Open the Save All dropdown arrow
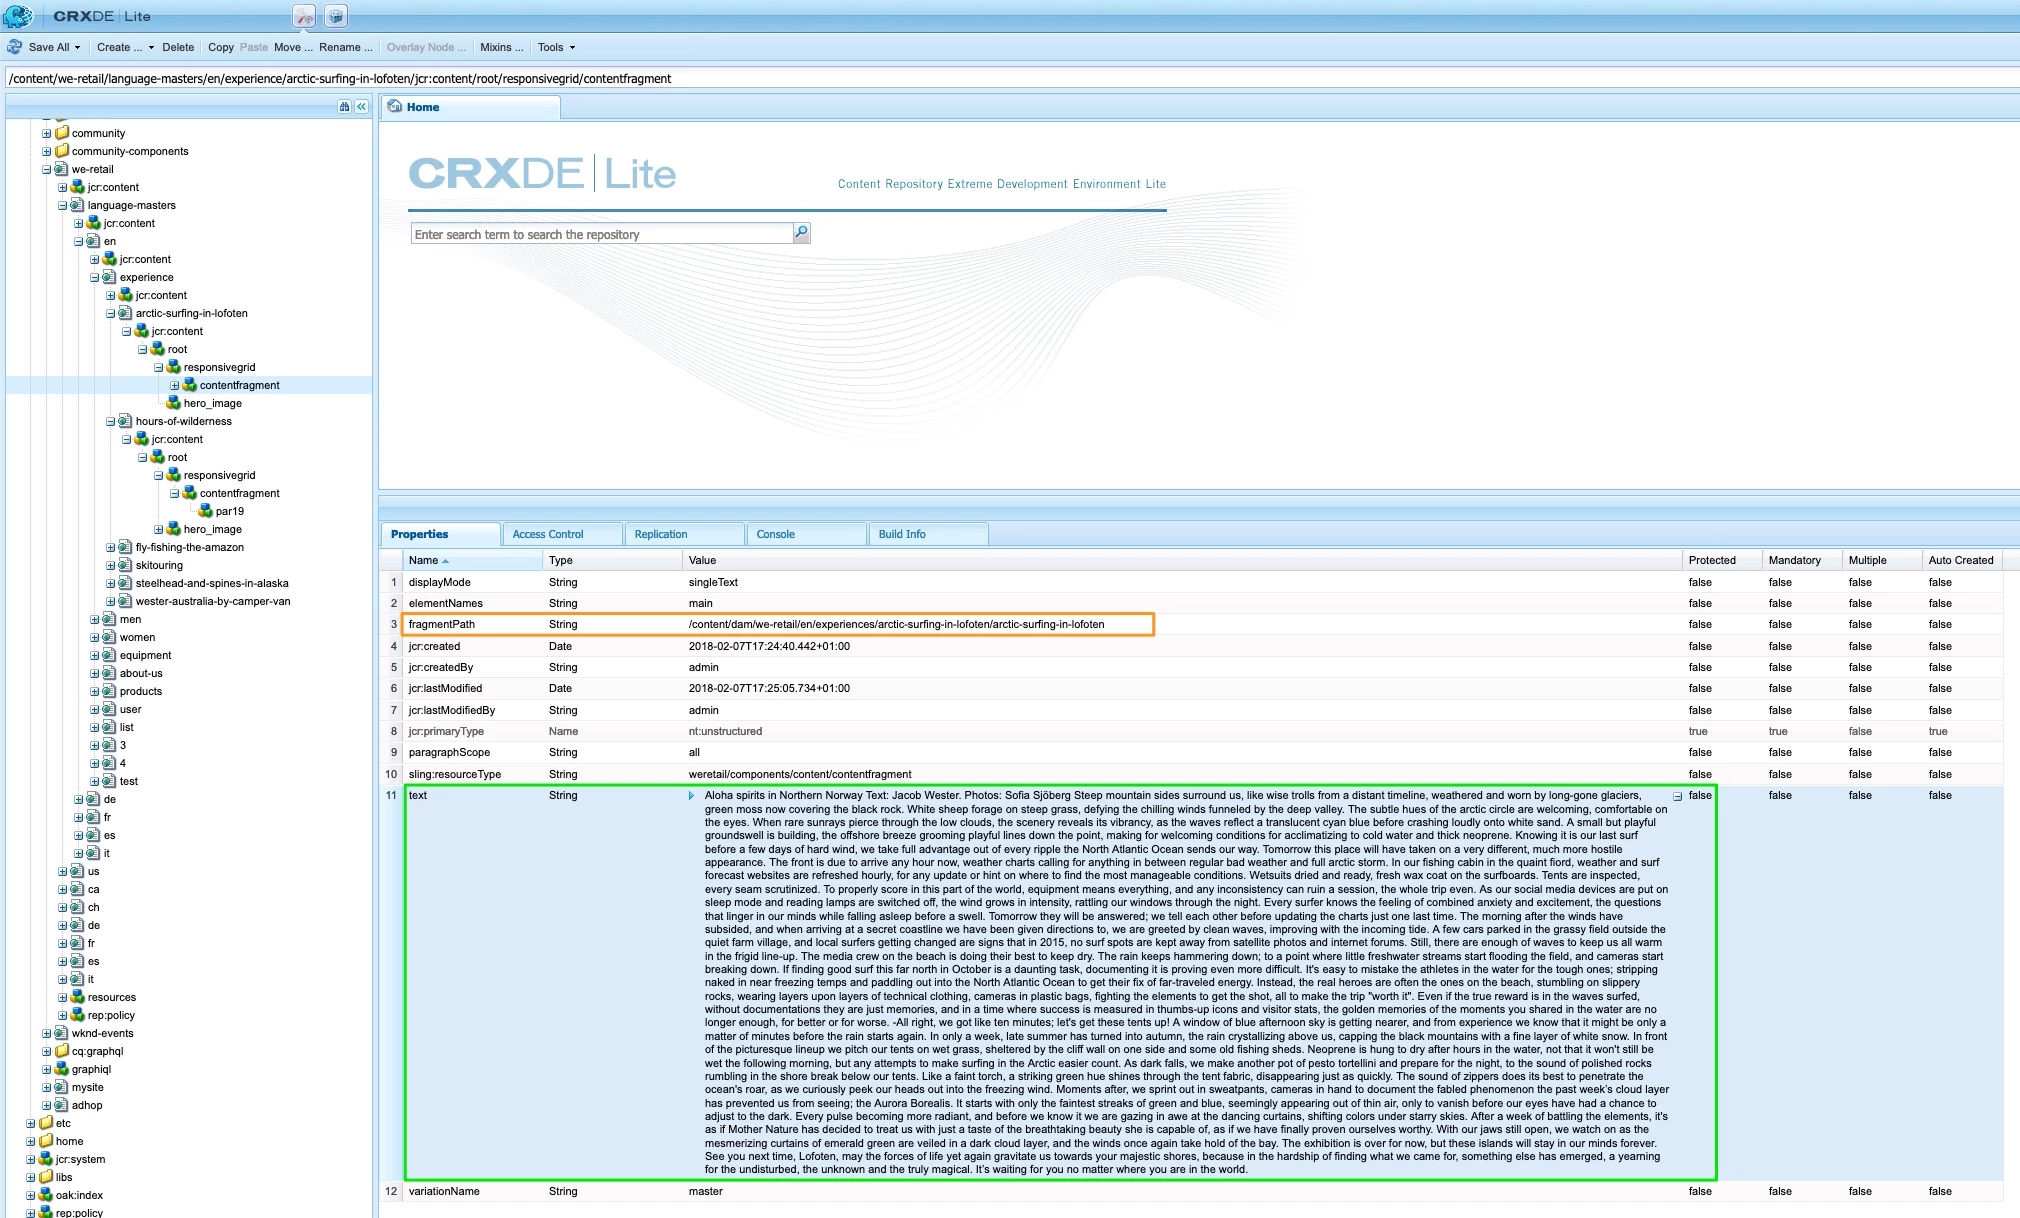 tap(77, 47)
